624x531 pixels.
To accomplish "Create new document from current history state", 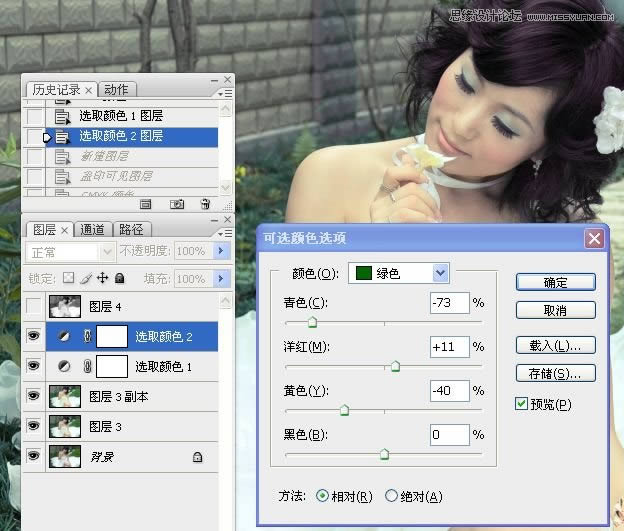I will point(146,204).
